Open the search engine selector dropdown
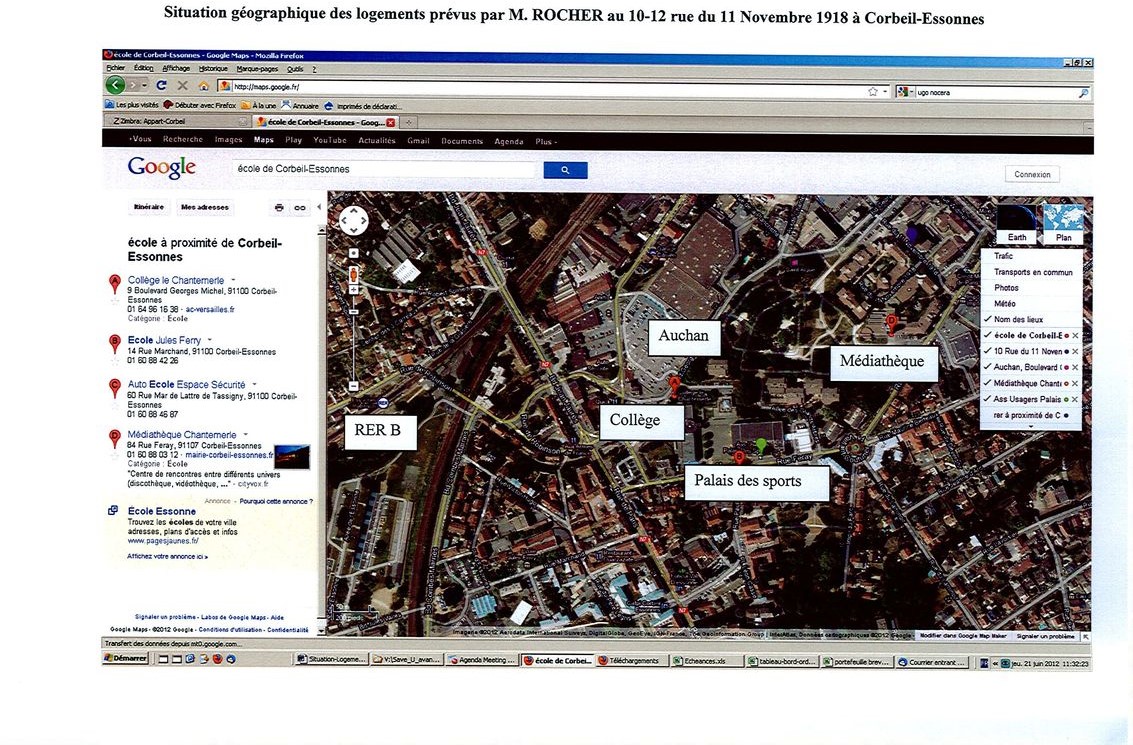 (x=905, y=92)
